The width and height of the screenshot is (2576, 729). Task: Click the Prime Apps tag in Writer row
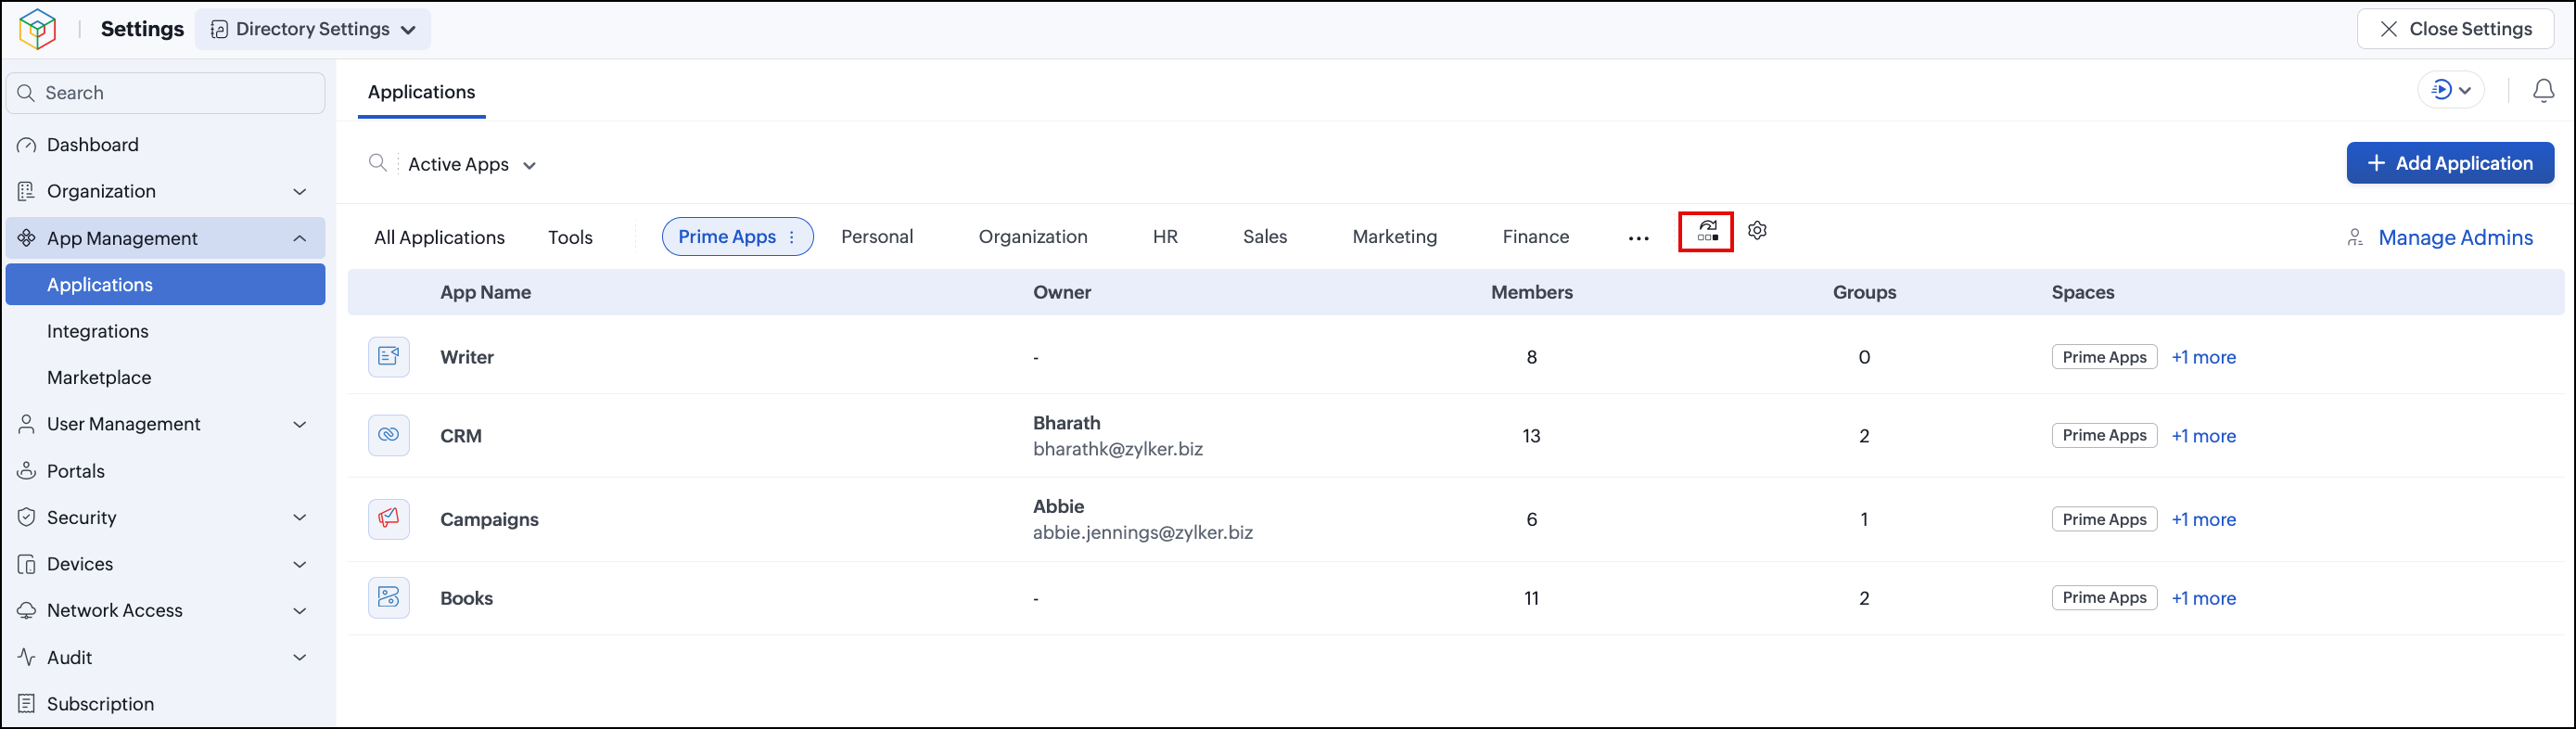[x=2104, y=357]
